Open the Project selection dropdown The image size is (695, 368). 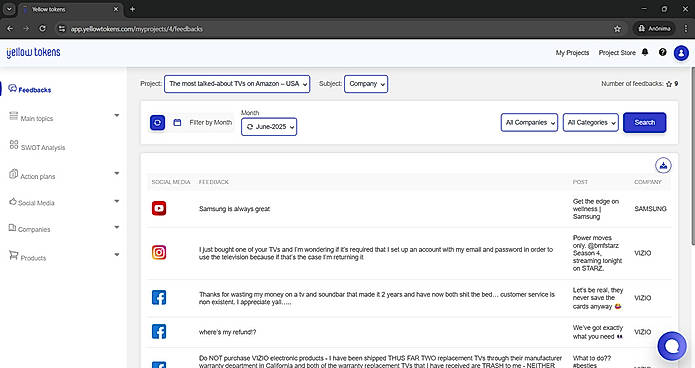click(237, 84)
